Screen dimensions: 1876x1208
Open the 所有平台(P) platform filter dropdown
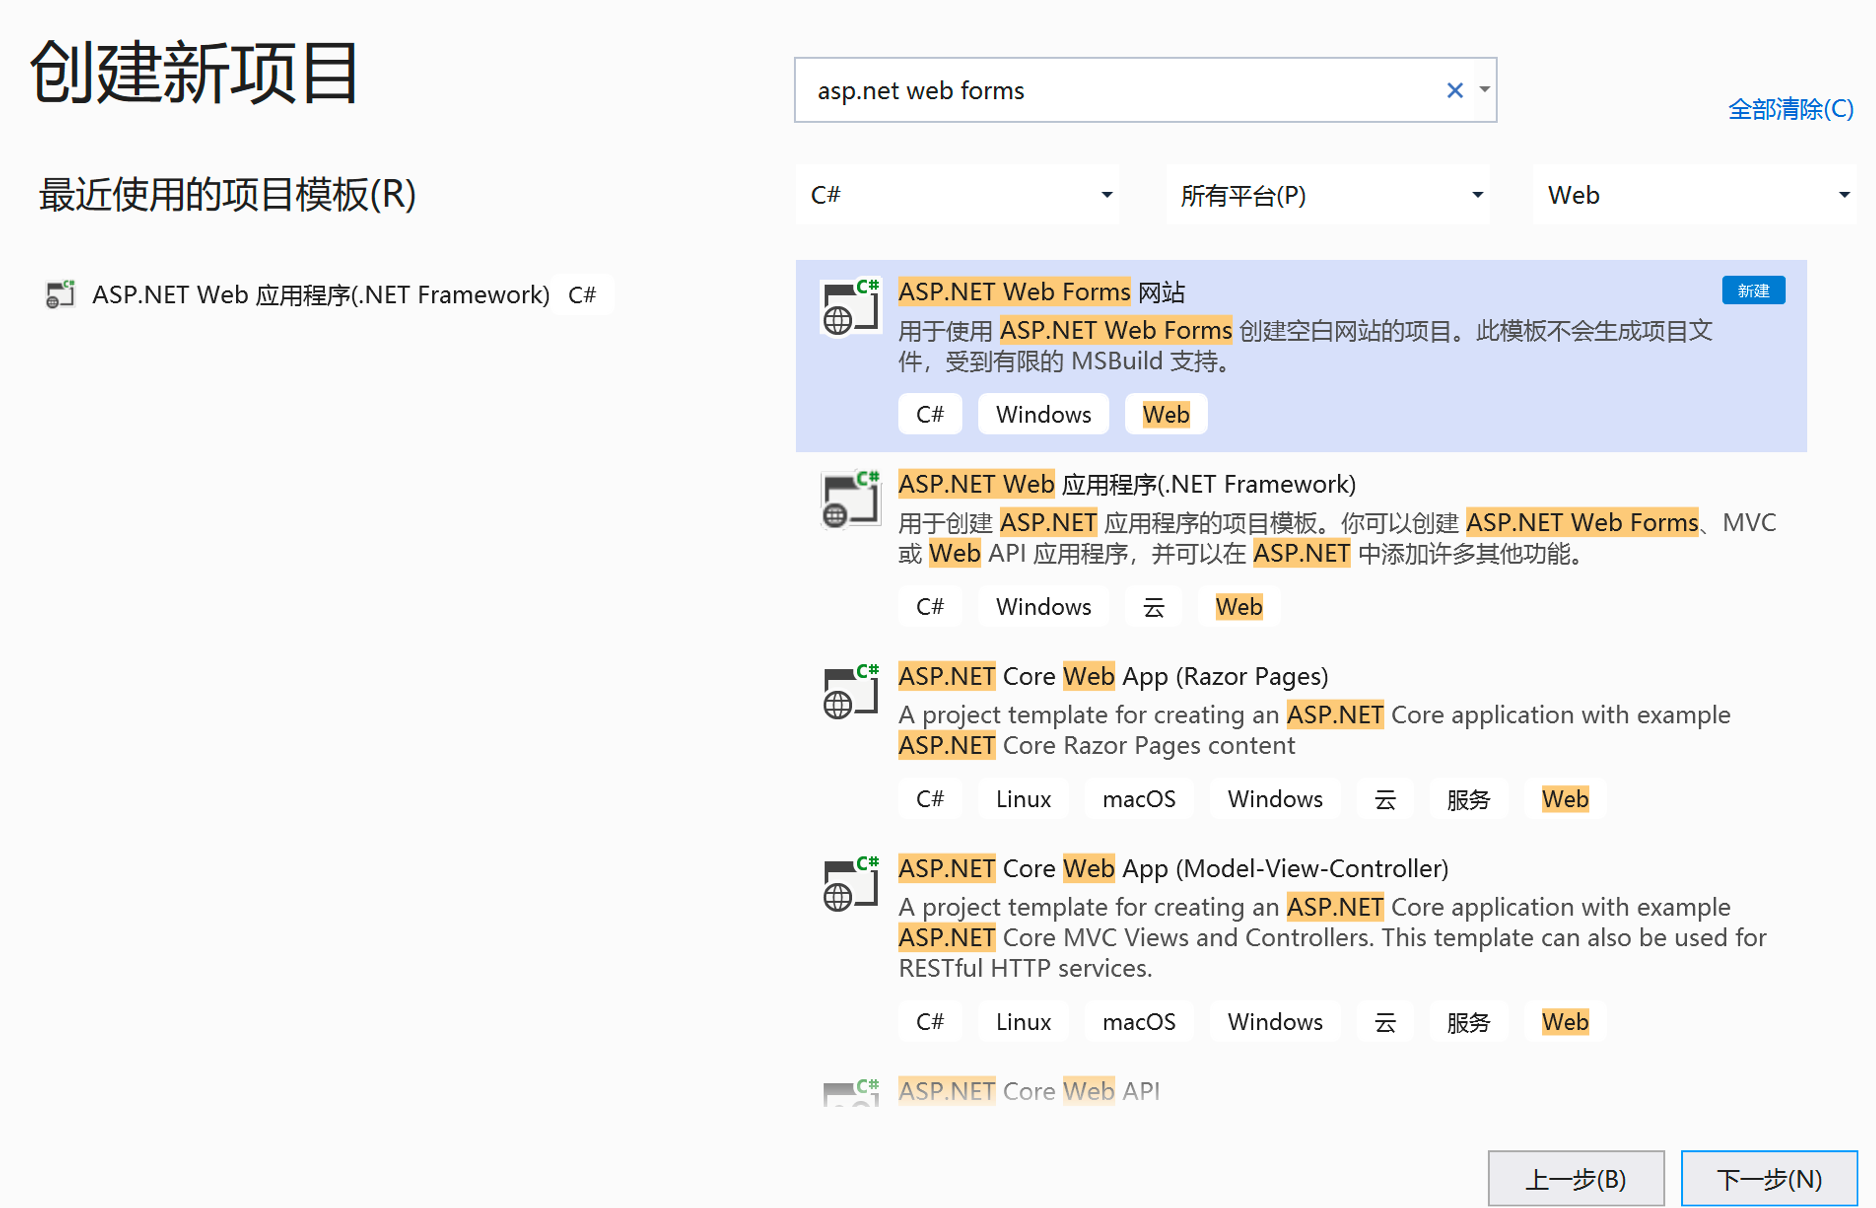point(1328,195)
